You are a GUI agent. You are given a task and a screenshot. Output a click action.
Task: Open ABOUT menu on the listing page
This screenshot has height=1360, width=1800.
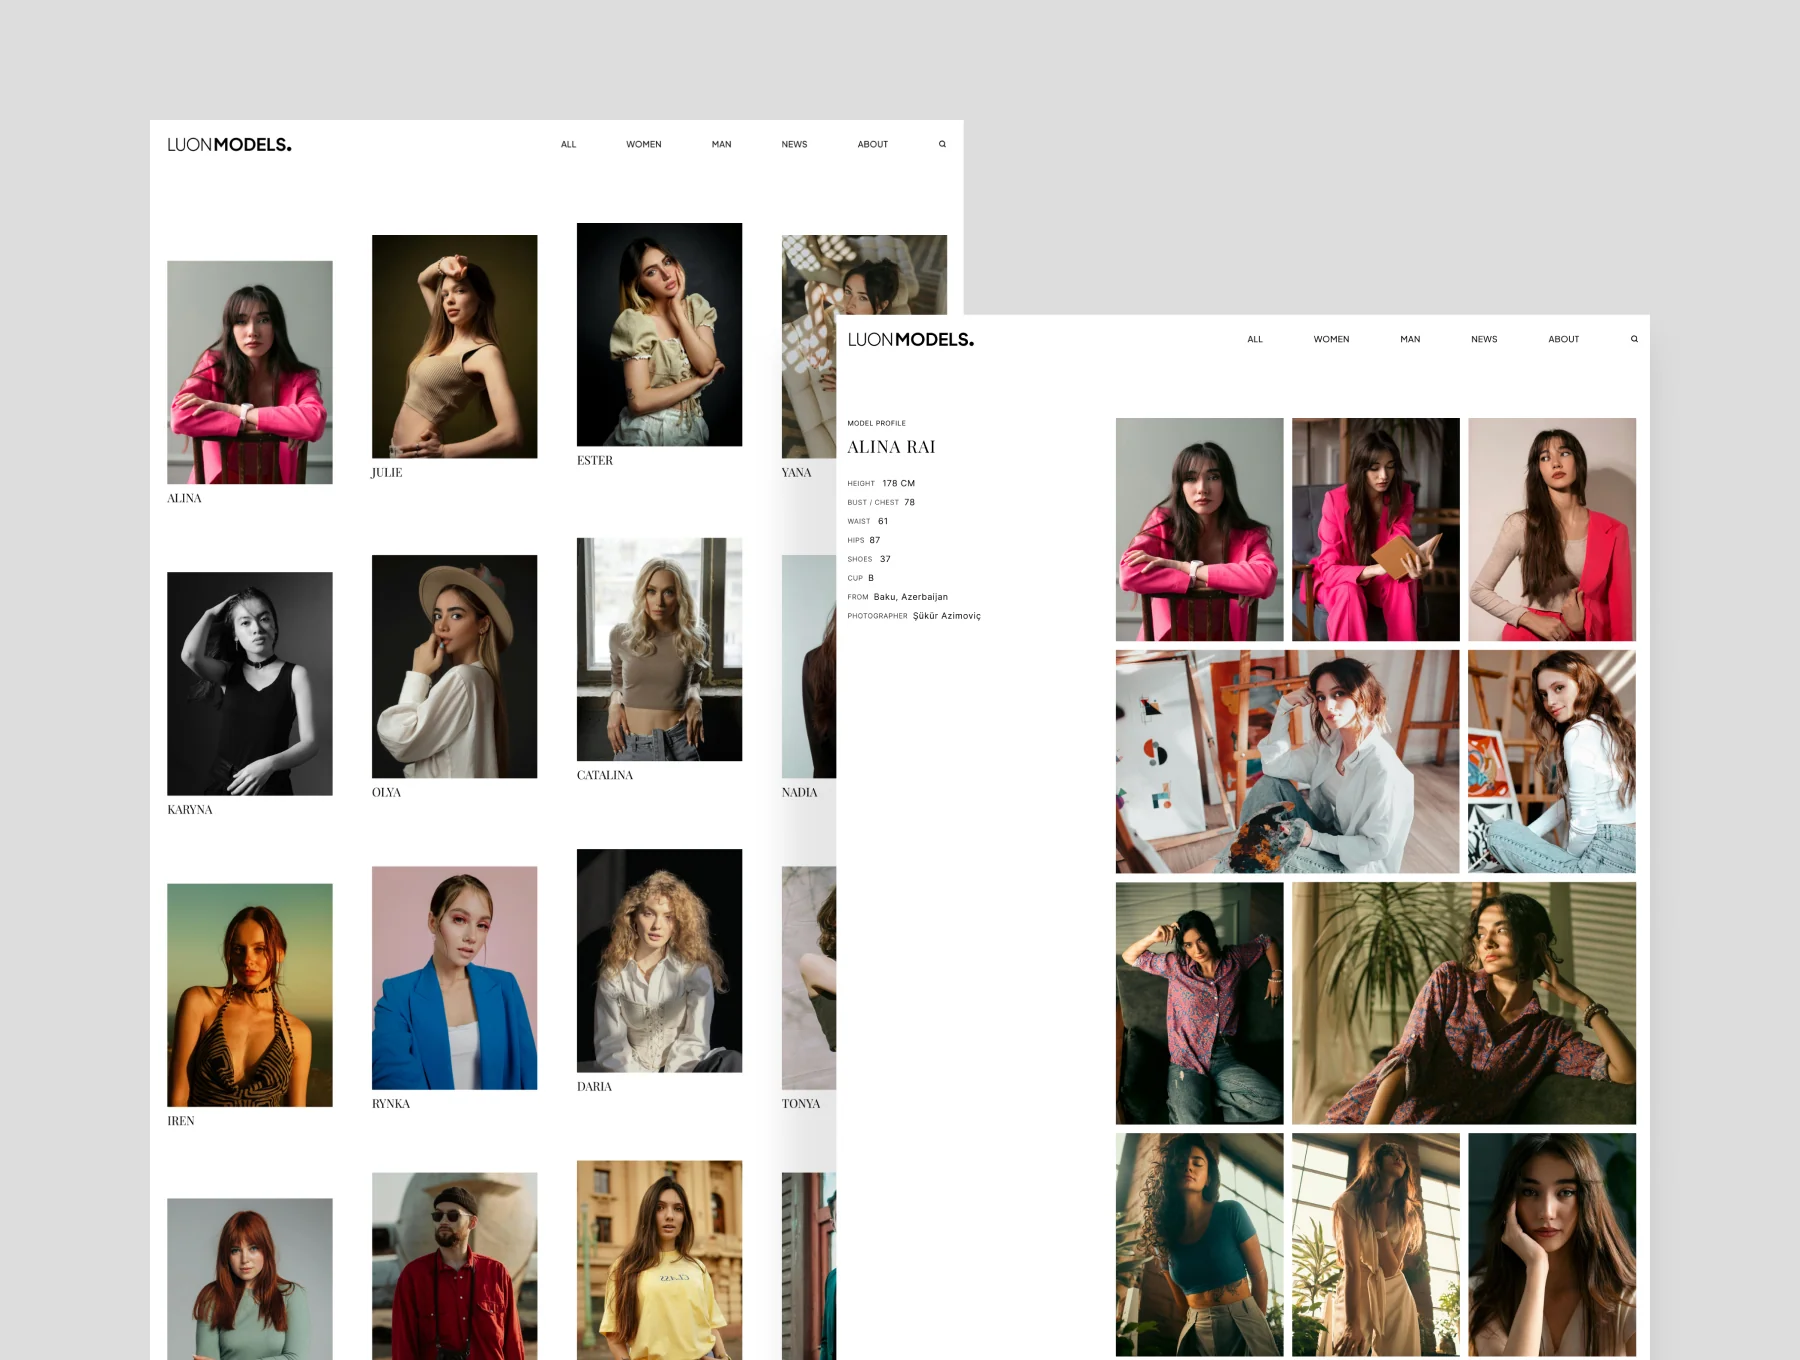tap(872, 144)
